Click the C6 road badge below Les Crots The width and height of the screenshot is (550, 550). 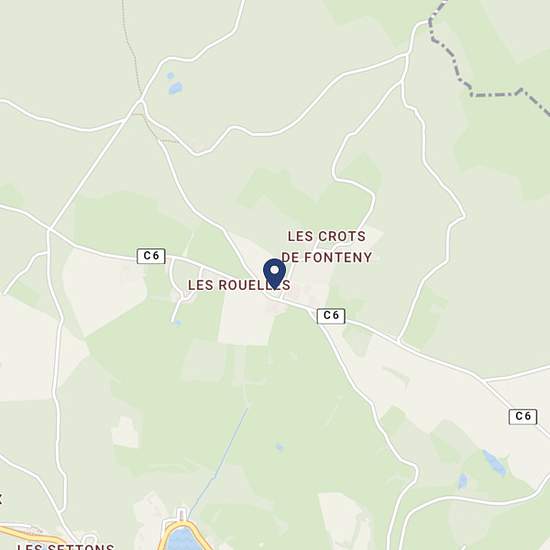[x=331, y=316]
